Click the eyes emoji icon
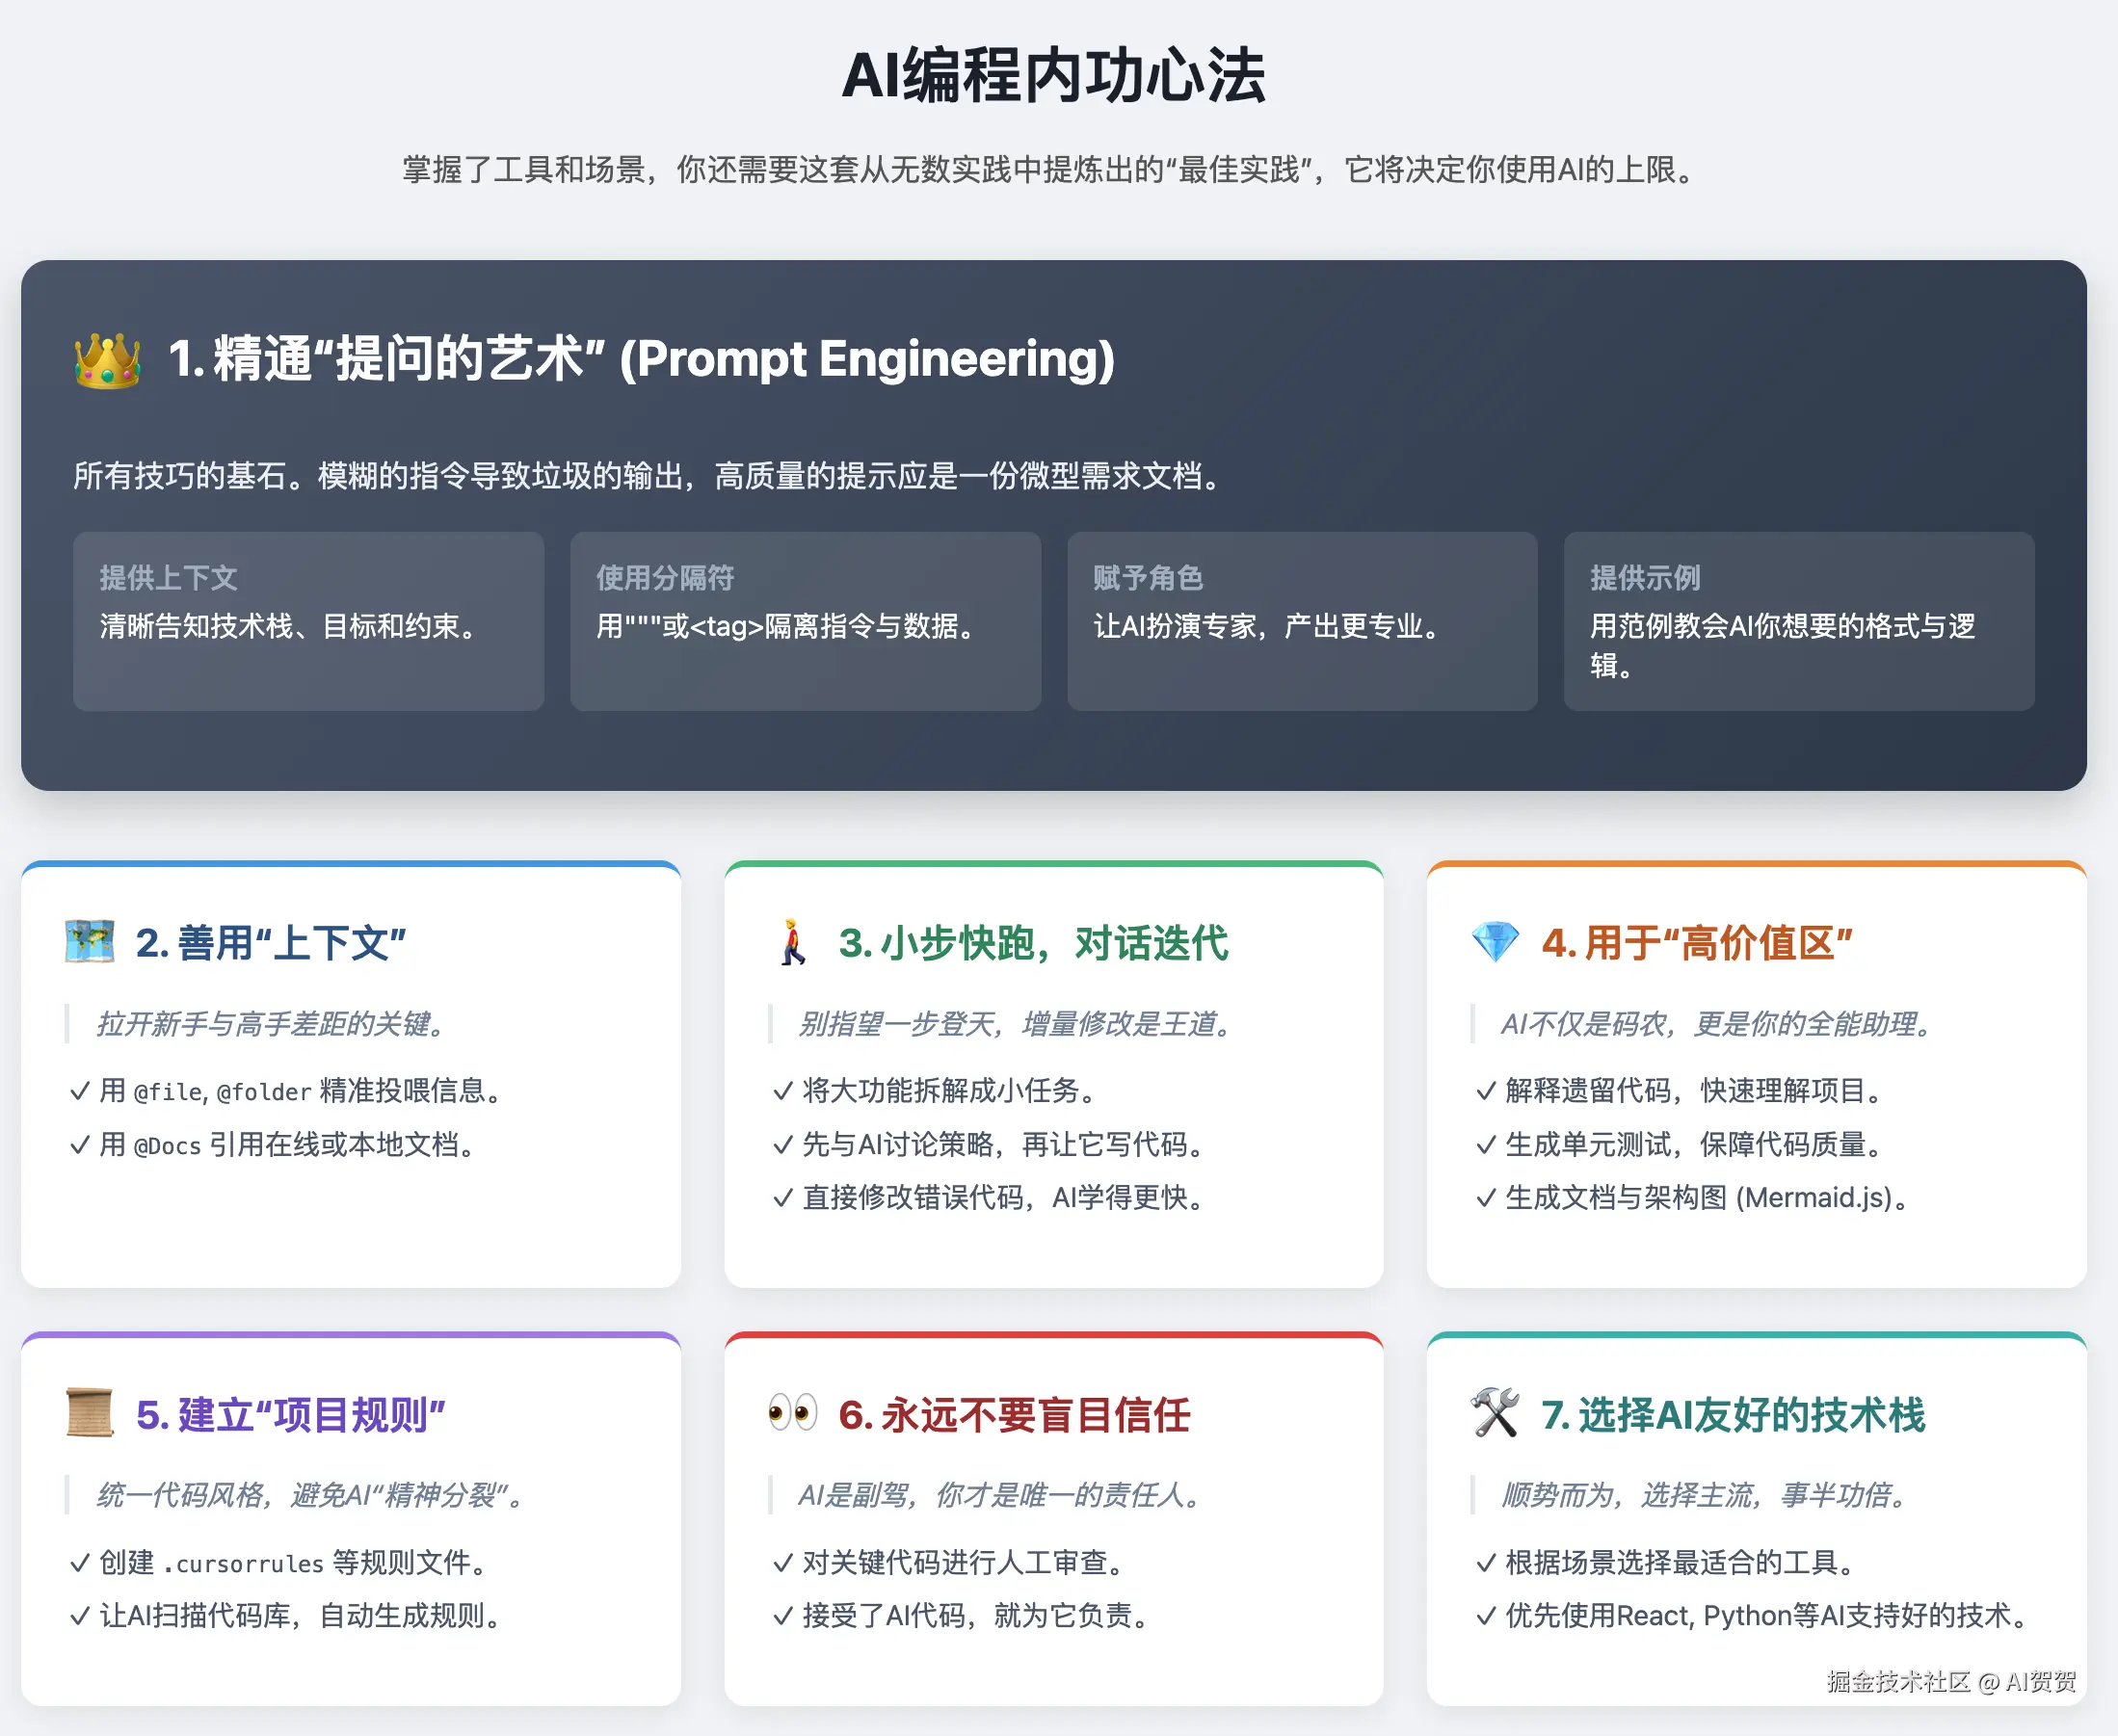Image resolution: width=2118 pixels, height=1736 pixels. point(792,1413)
